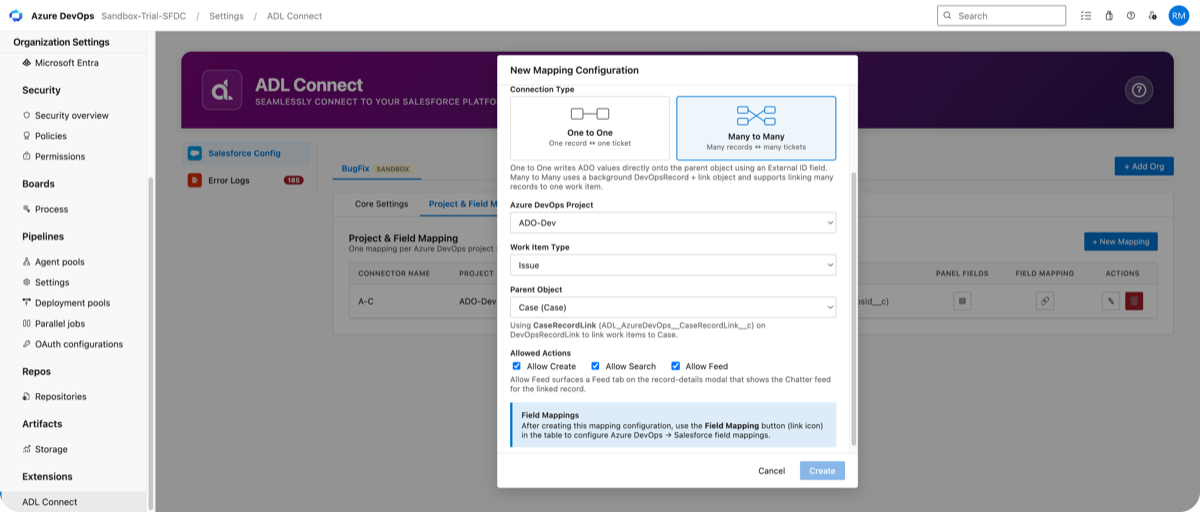Image resolution: width=1200 pixels, height=512 pixels.
Task: Open the Sandbox-Trial-SFDC breadcrumb link
Action: (x=143, y=16)
